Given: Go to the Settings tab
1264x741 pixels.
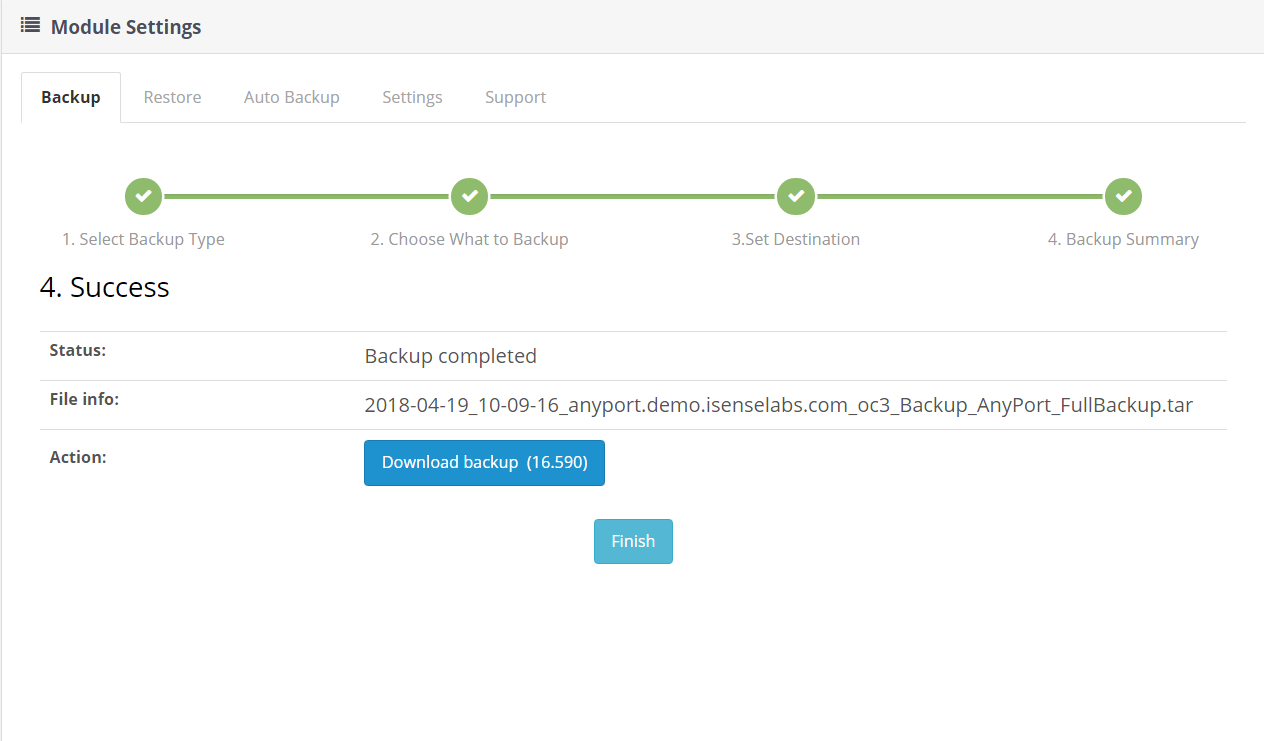Looking at the screenshot, I should pyautogui.click(x=412, y=97).
